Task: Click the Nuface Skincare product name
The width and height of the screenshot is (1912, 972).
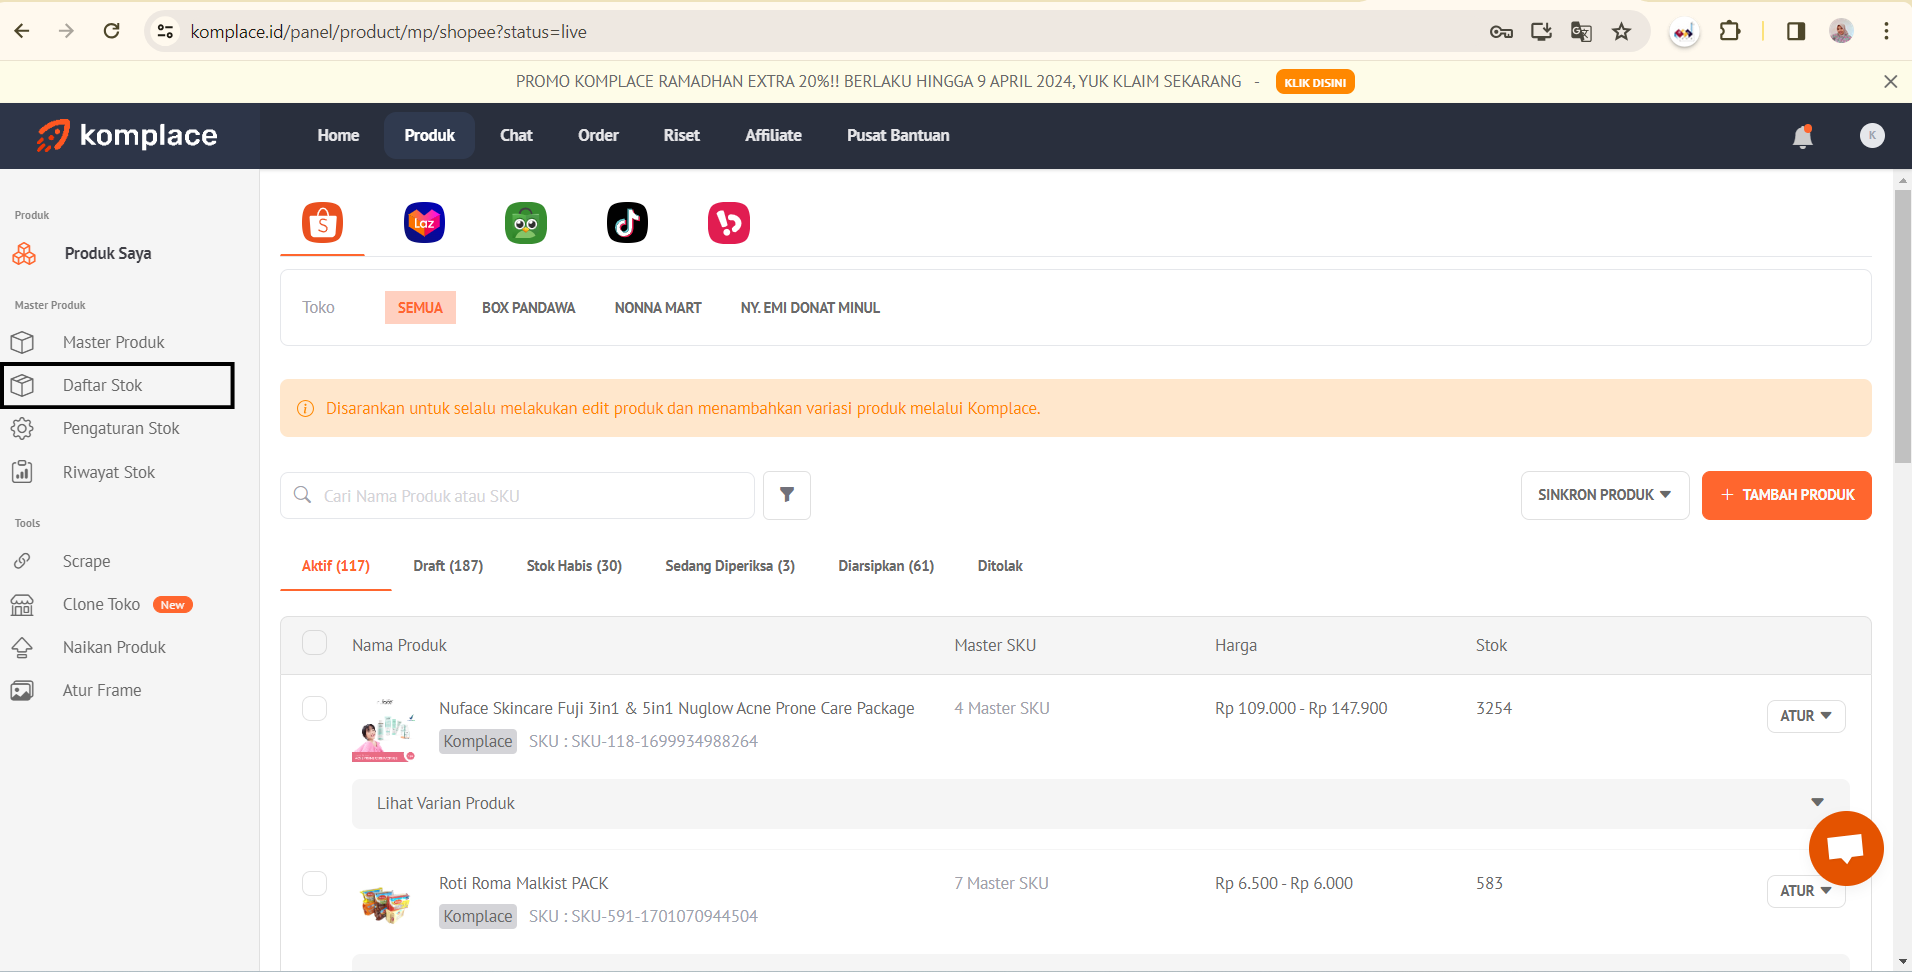Action: pyautogui.click(x=677, y=708)
